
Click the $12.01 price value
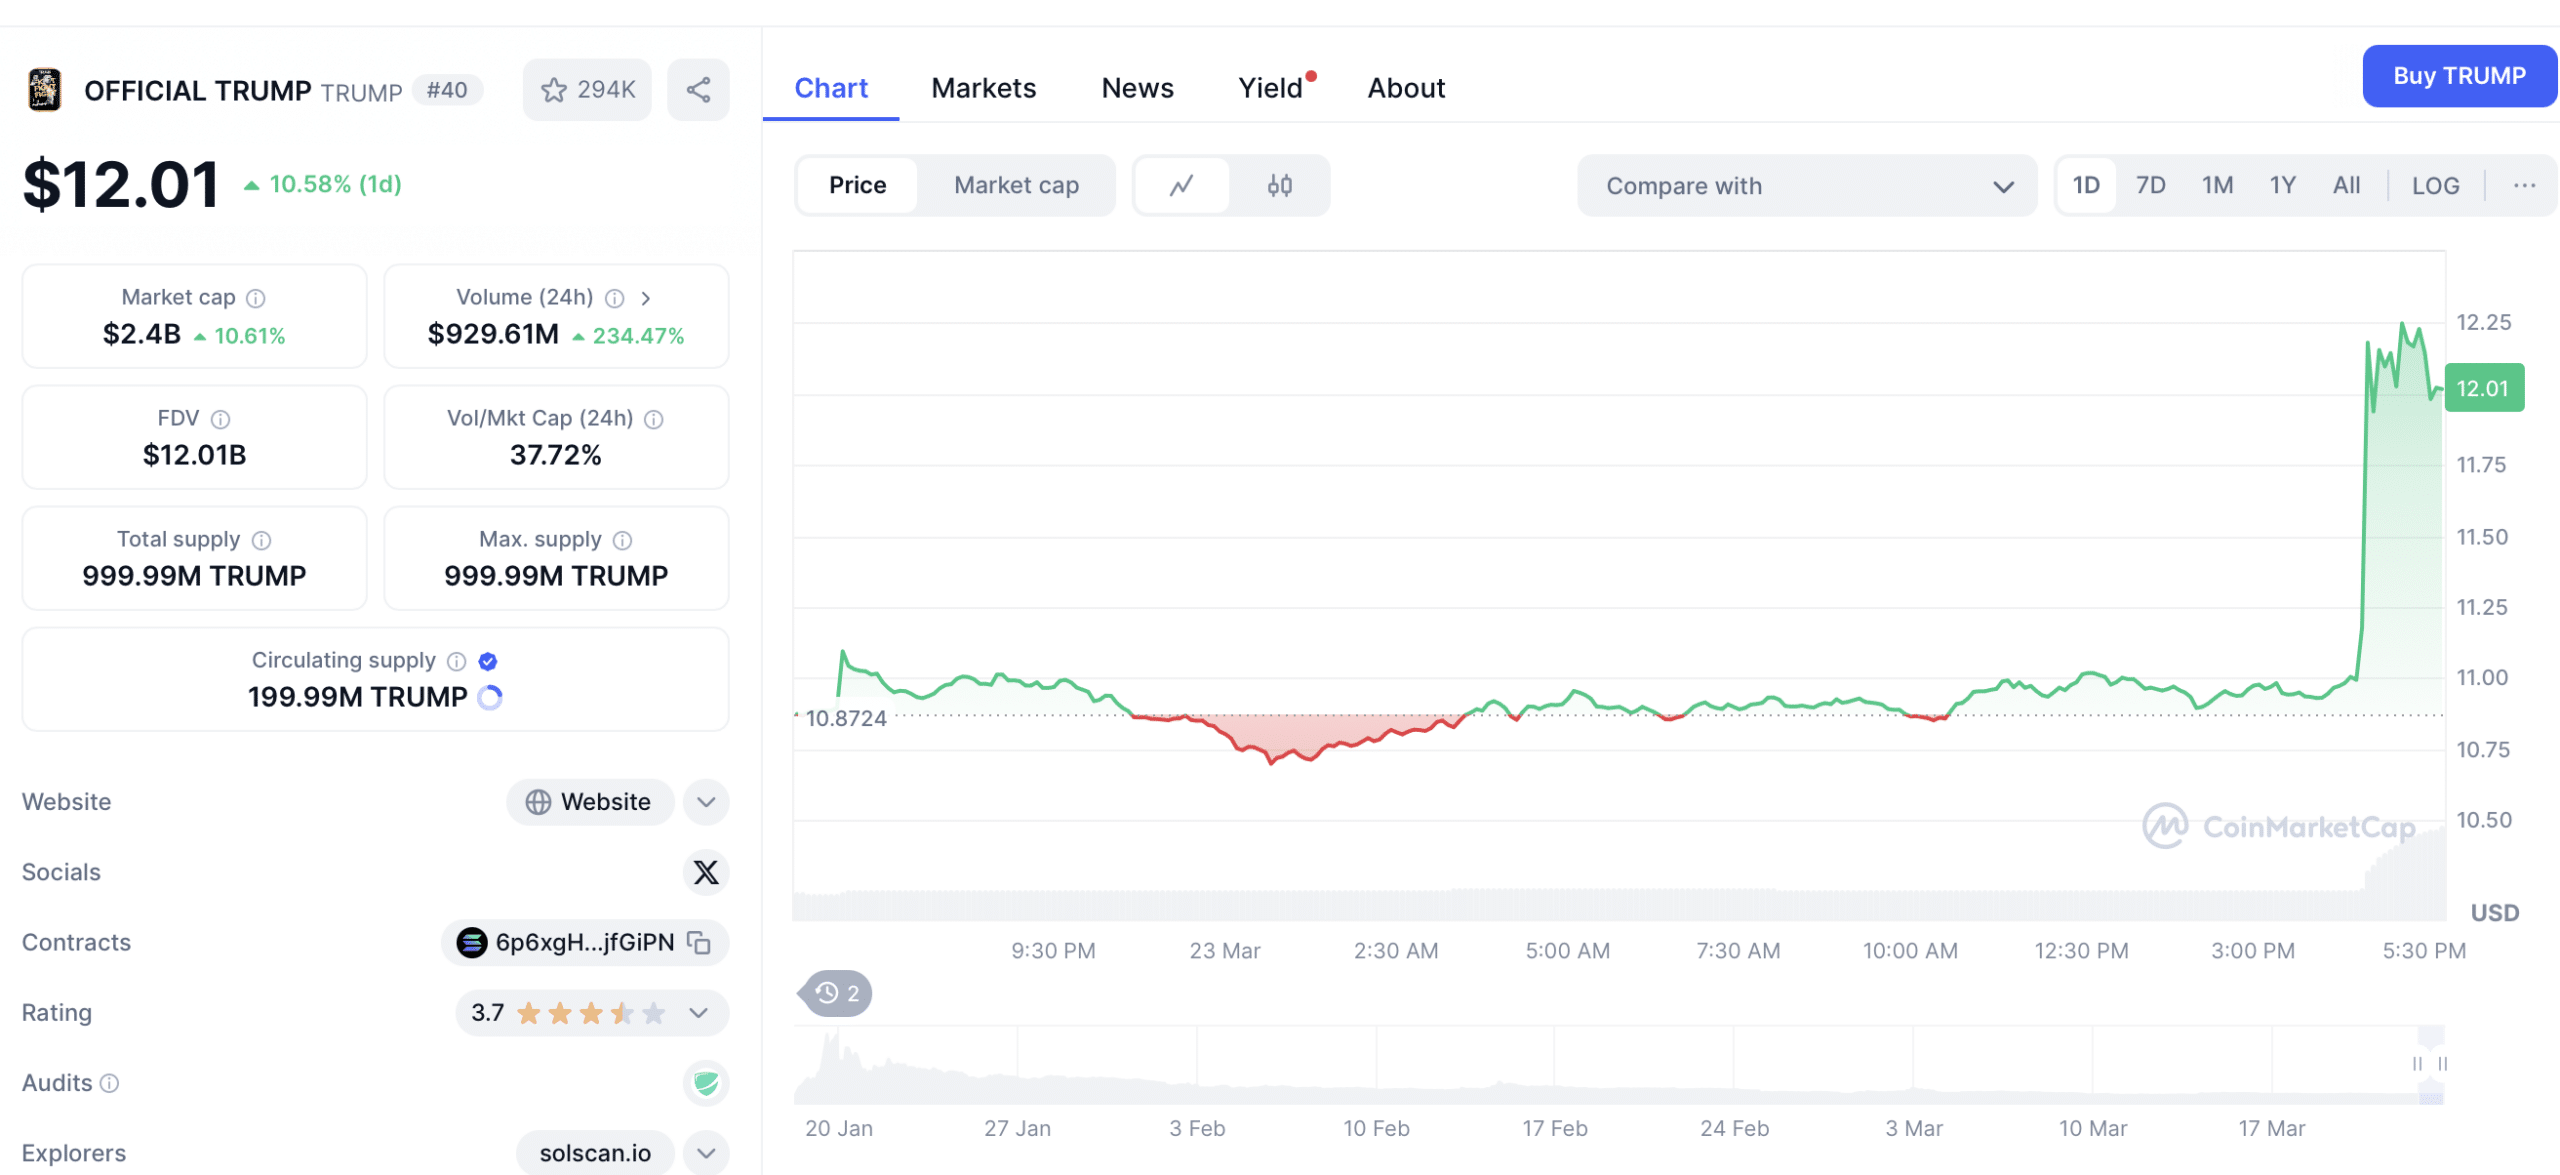(121, 184)
